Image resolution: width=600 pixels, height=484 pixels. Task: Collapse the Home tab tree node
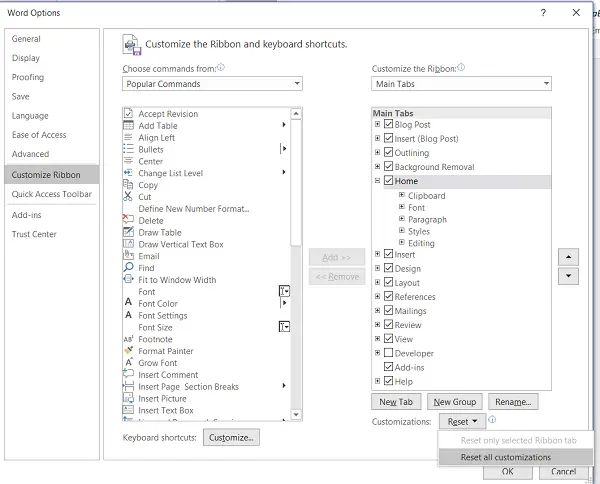point(377,181)
